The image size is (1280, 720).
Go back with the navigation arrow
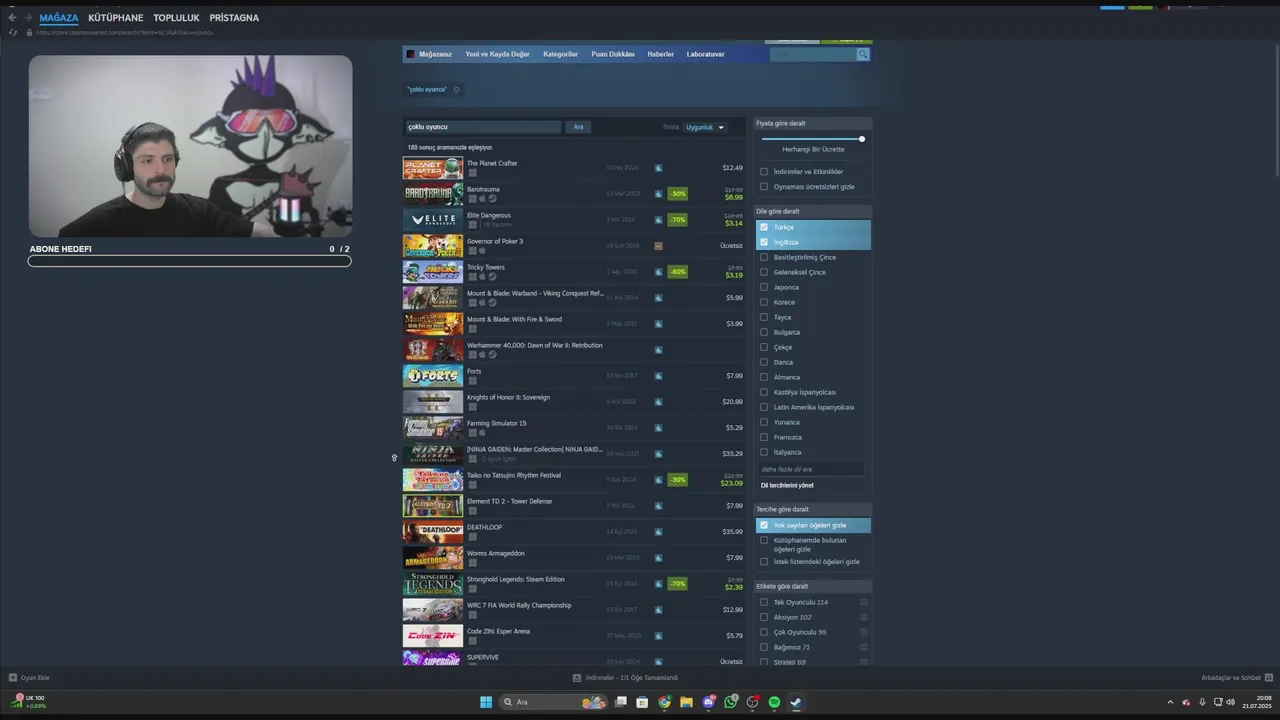[x=12, y=18]
